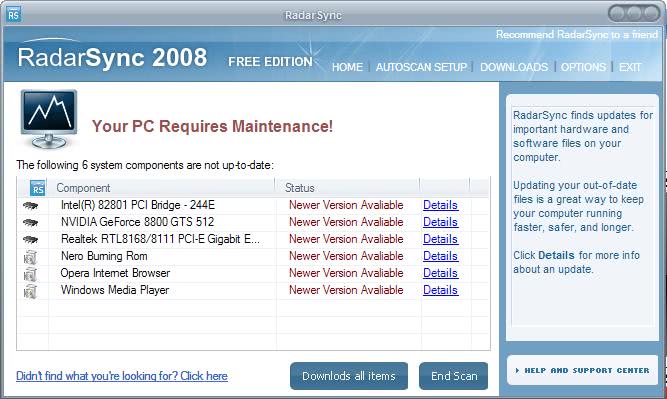The image size is (667, 399).
Task: Open Details for Nero Burning Rom
Action: [x=440, y=256]
